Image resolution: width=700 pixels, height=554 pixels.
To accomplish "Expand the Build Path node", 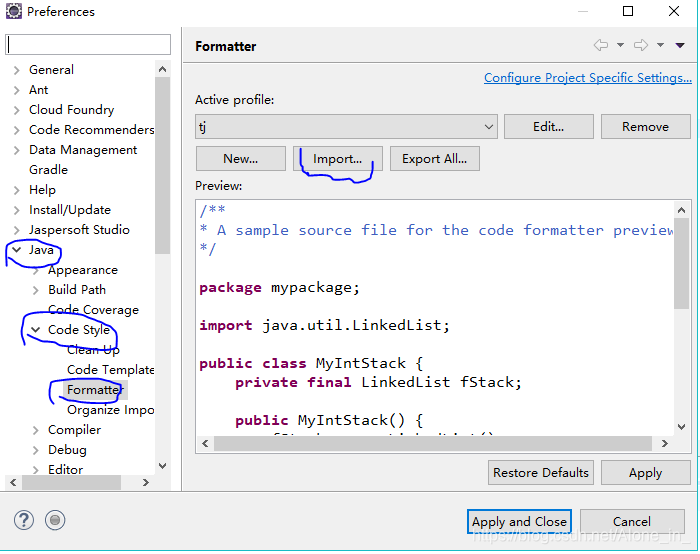I will coord(36,290).
